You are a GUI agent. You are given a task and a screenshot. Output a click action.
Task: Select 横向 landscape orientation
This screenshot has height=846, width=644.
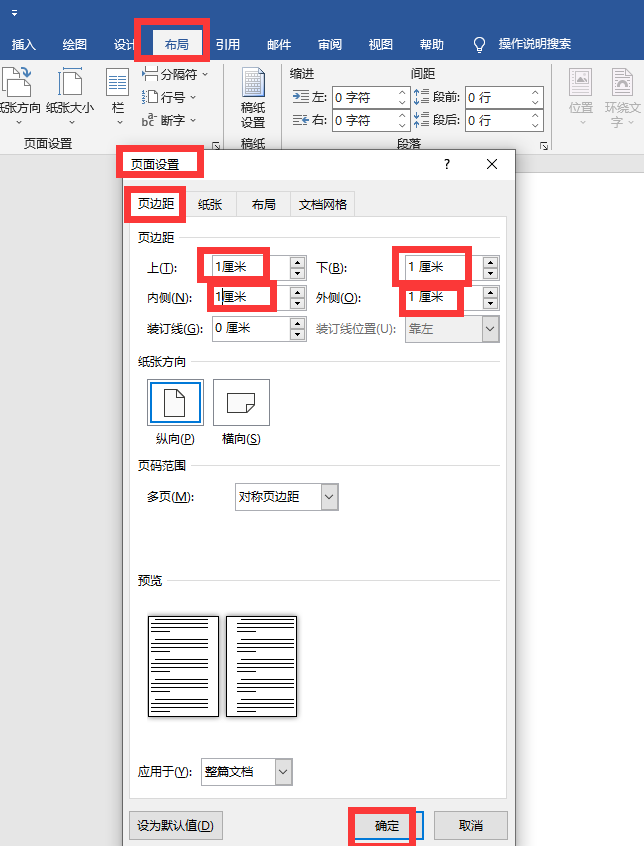pos(241,402)
